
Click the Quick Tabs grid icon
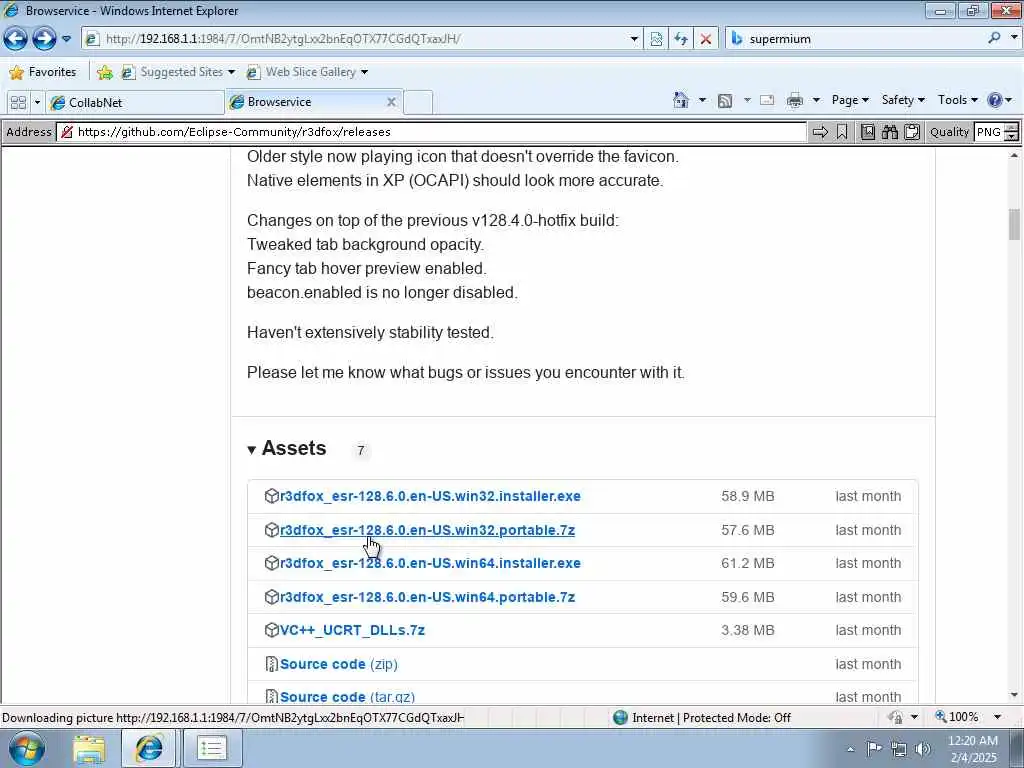[18, 103]
